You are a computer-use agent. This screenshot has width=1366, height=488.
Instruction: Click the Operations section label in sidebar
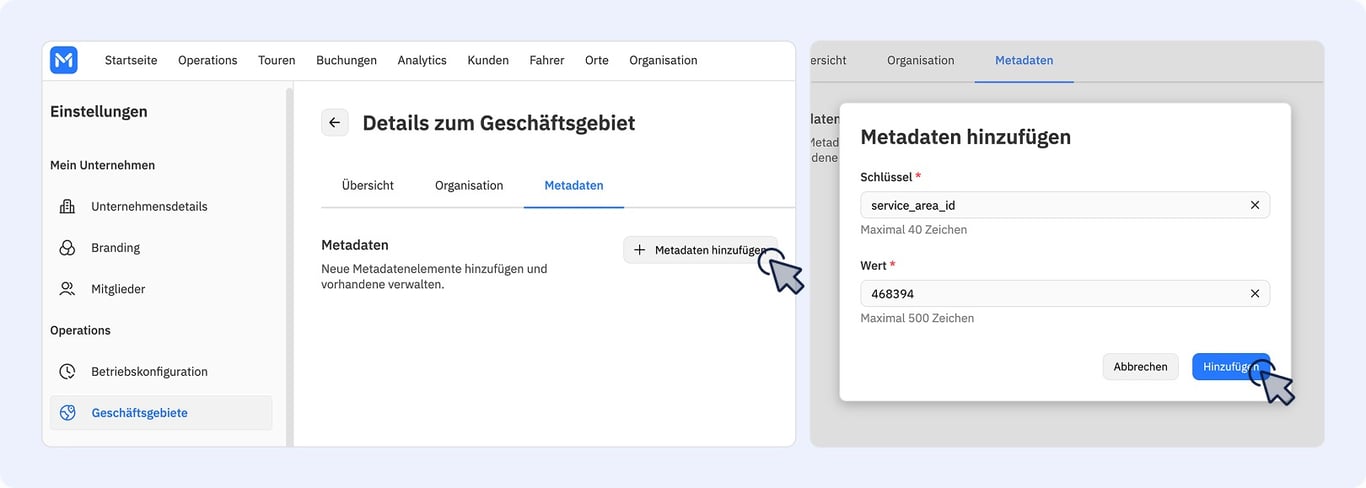[80, 331]
